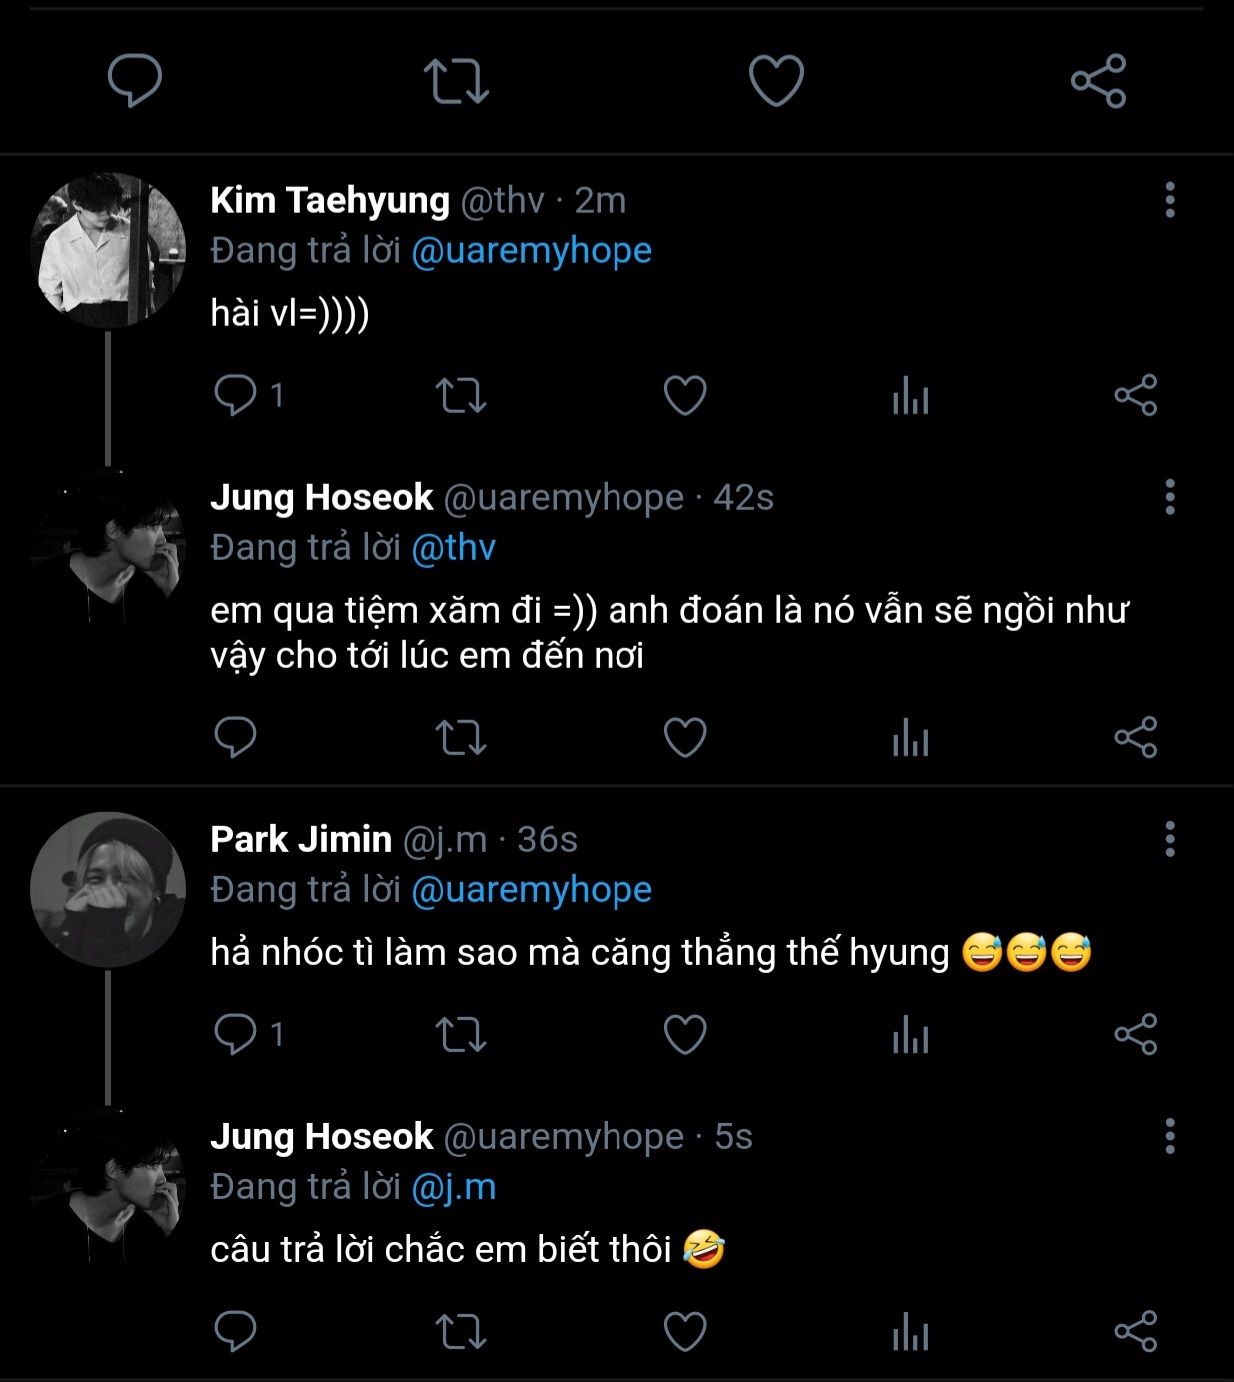Image resolution: width=1234 pixels, height=1382 pixels.
Task: Open @thv mention in Hoseok's reply
Action: [x=453, y=547]
